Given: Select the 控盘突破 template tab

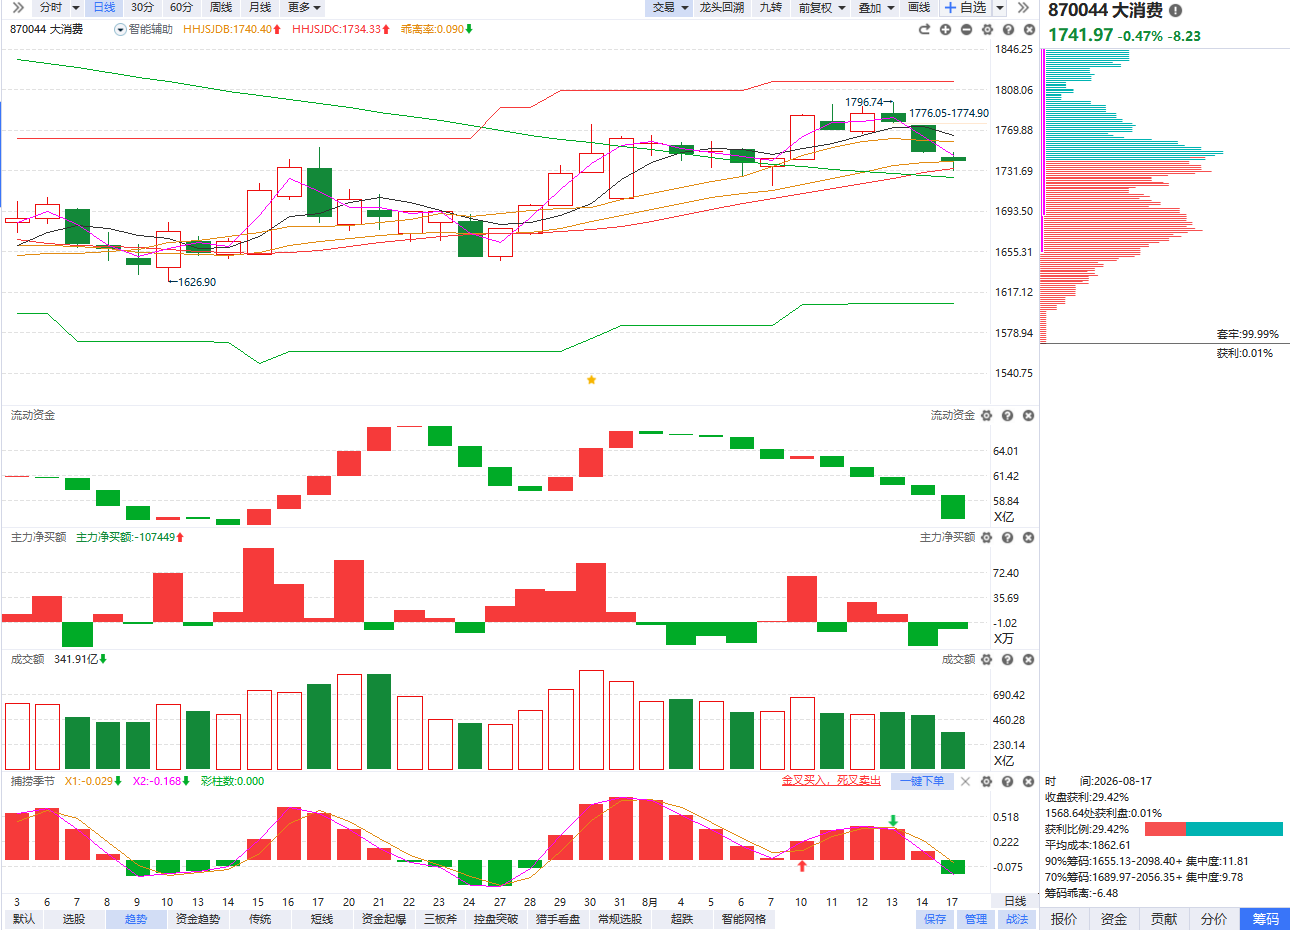Looking at the screenshot, I should point(496,919).
